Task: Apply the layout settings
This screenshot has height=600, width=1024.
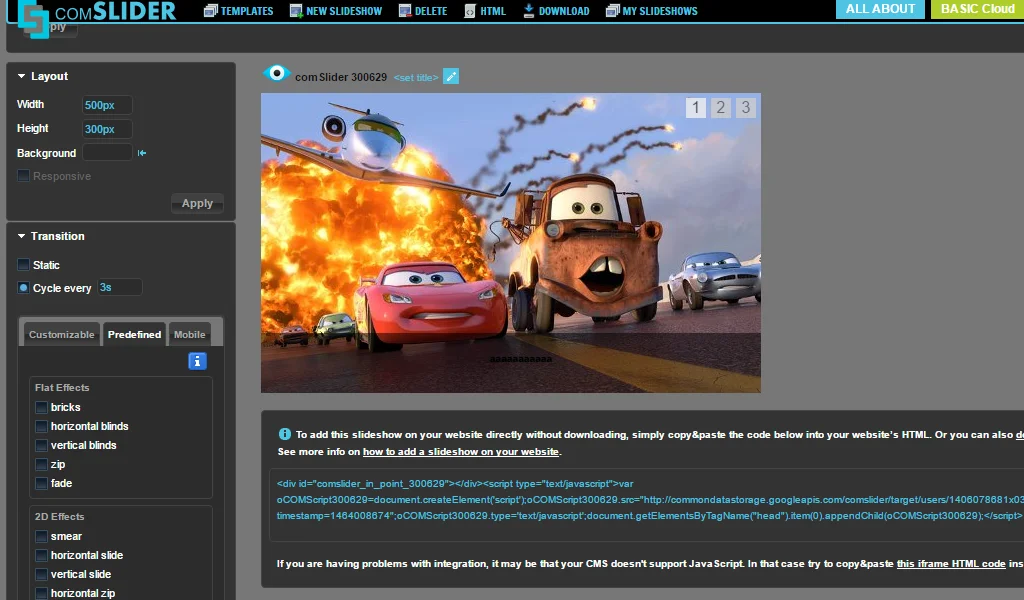Action: pos(196,203)
